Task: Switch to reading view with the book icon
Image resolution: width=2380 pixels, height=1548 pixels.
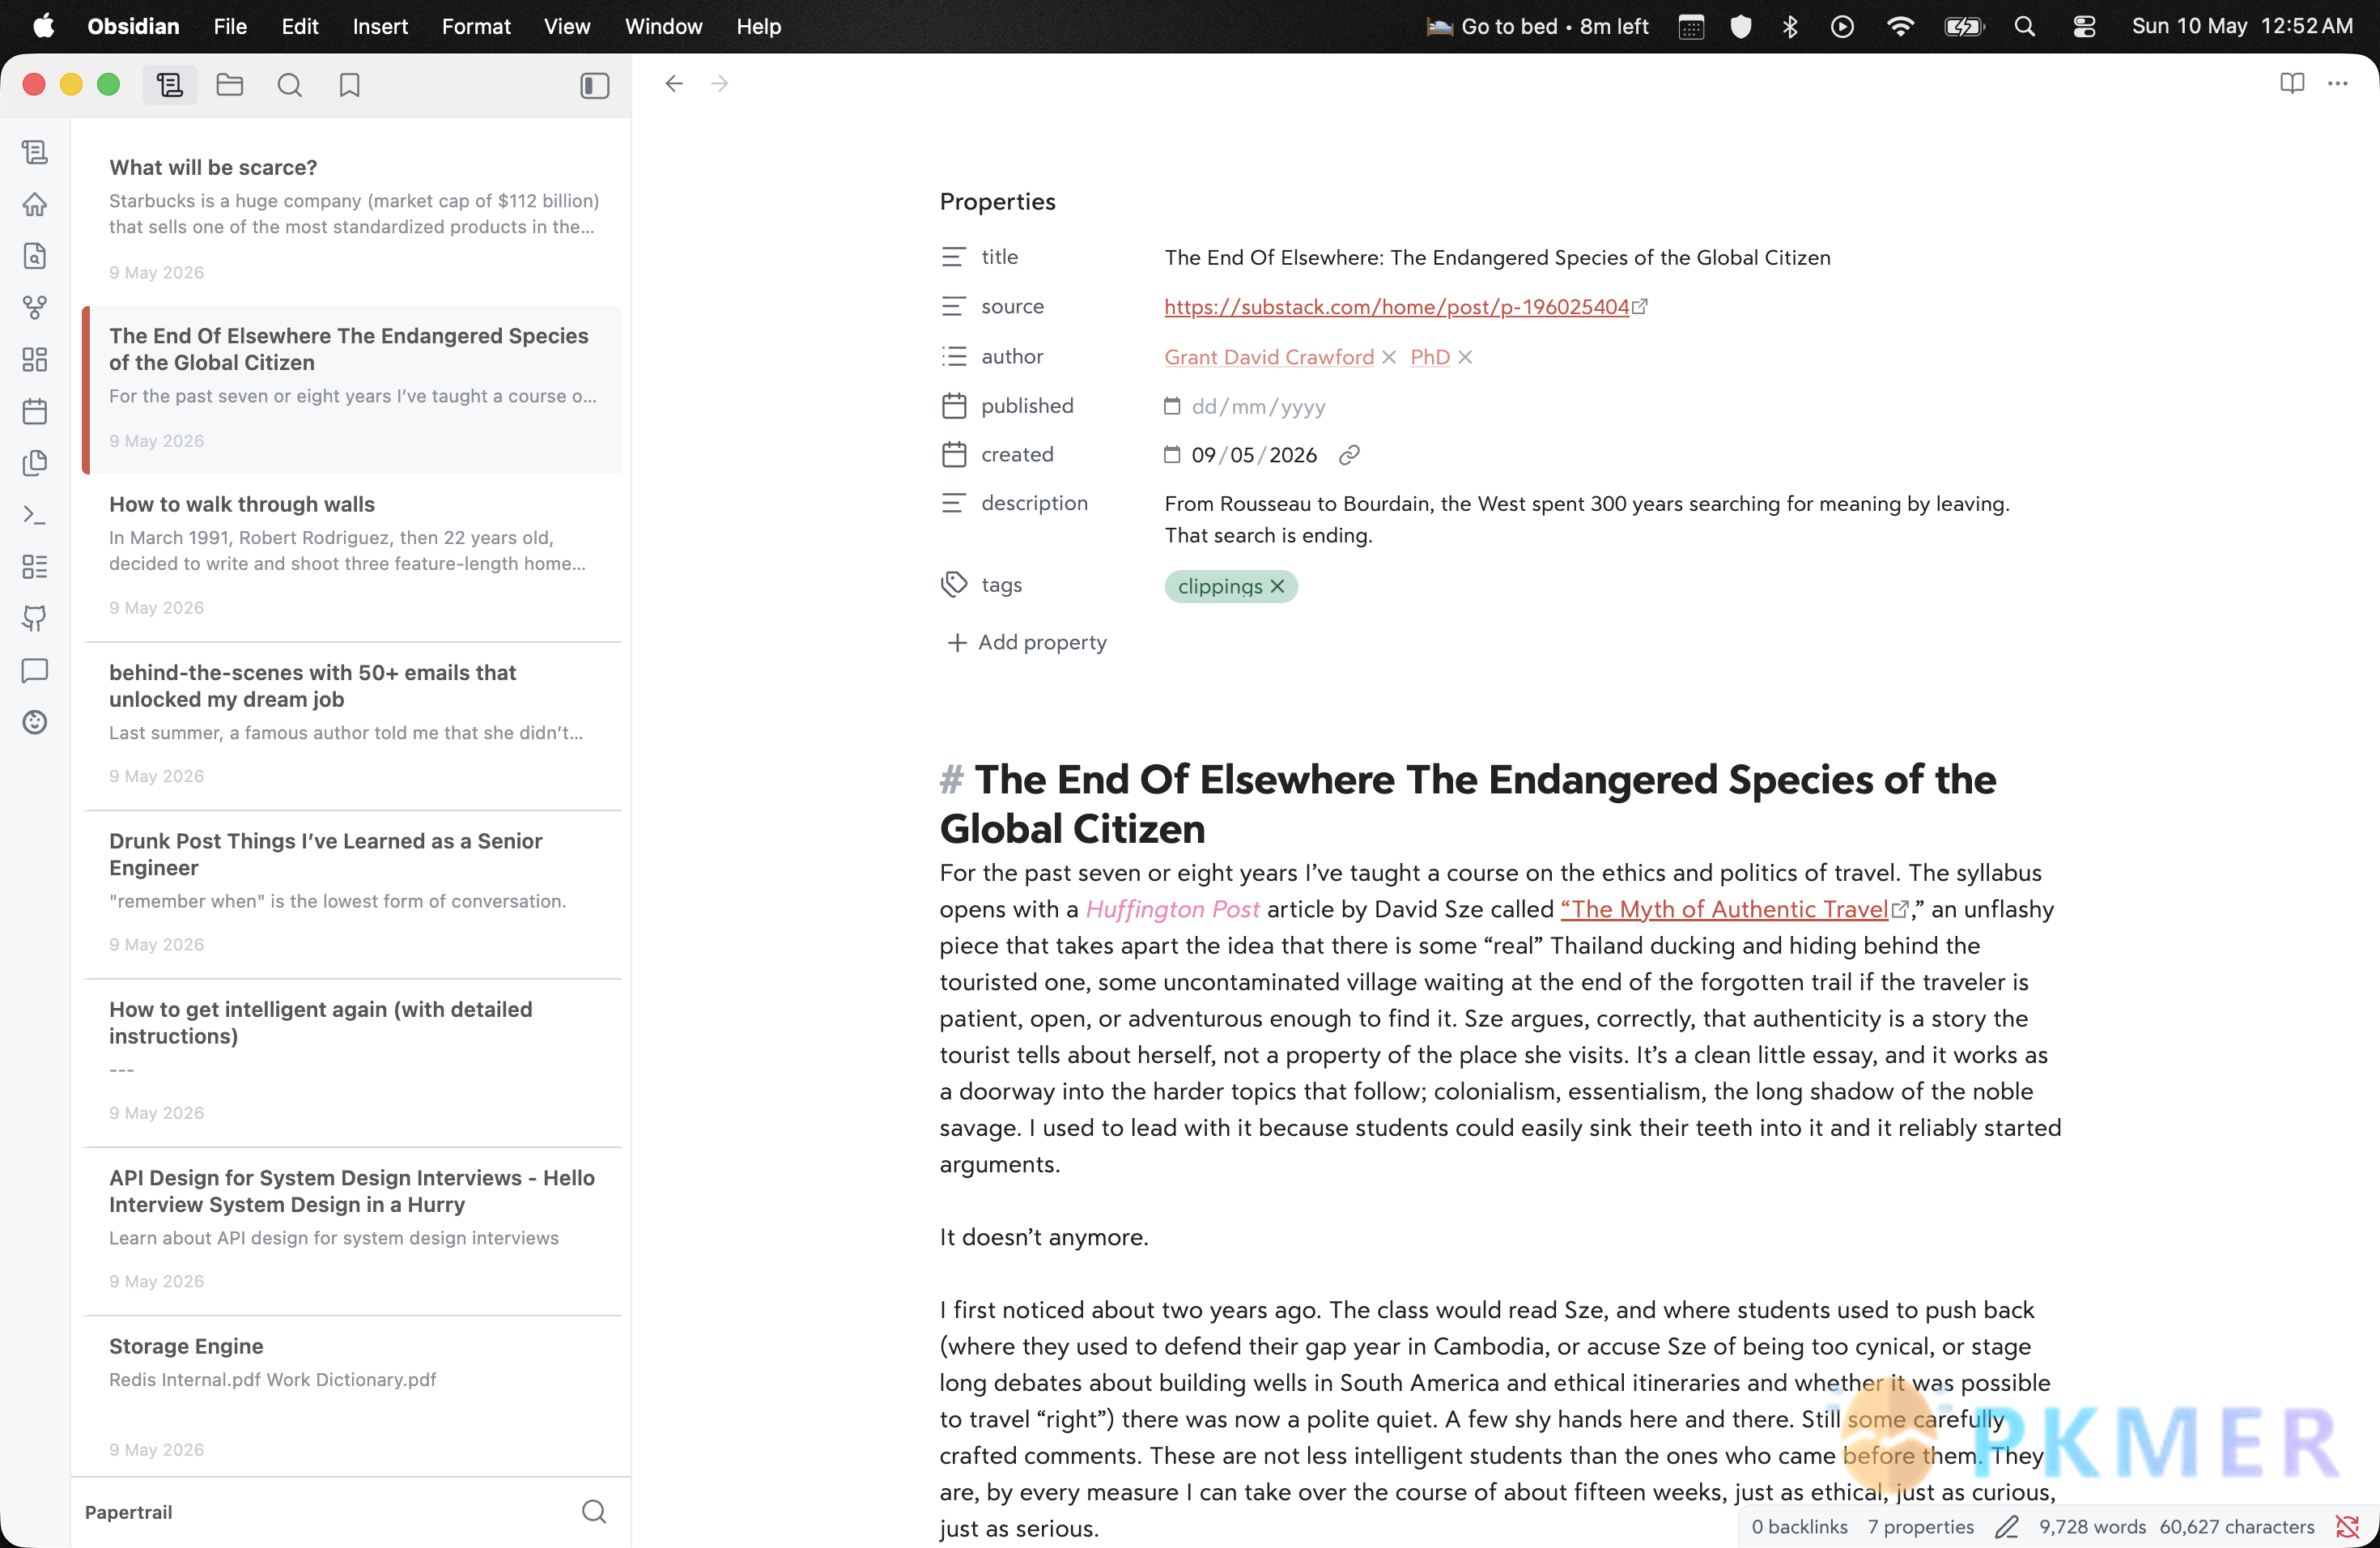Action: point(2292,83)
